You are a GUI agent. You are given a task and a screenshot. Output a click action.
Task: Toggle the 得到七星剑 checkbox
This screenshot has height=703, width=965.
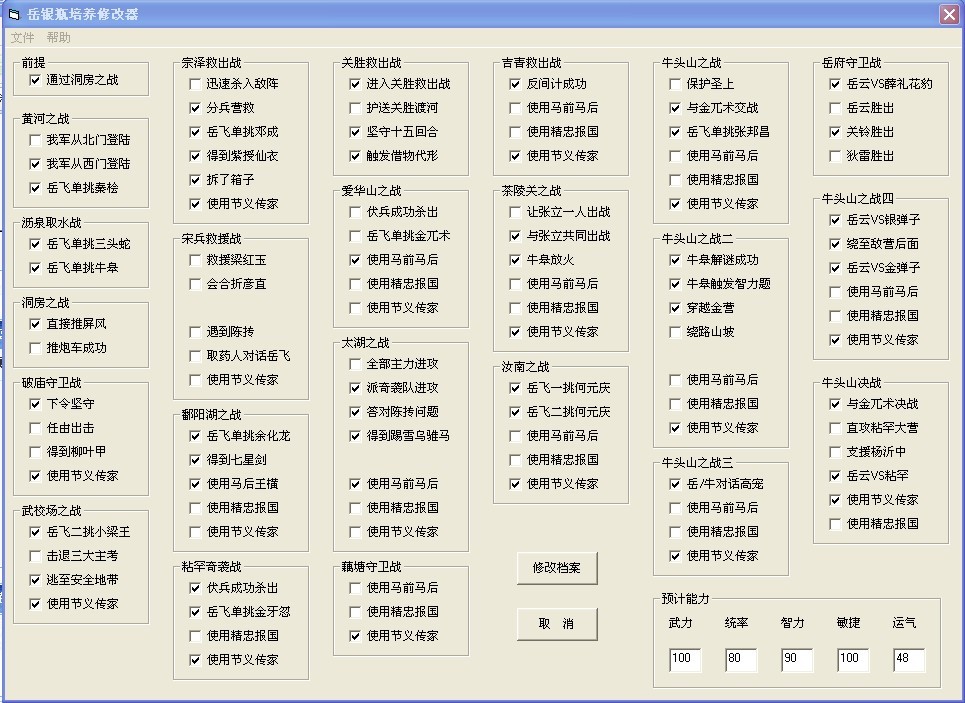click(x=196, y=460)
